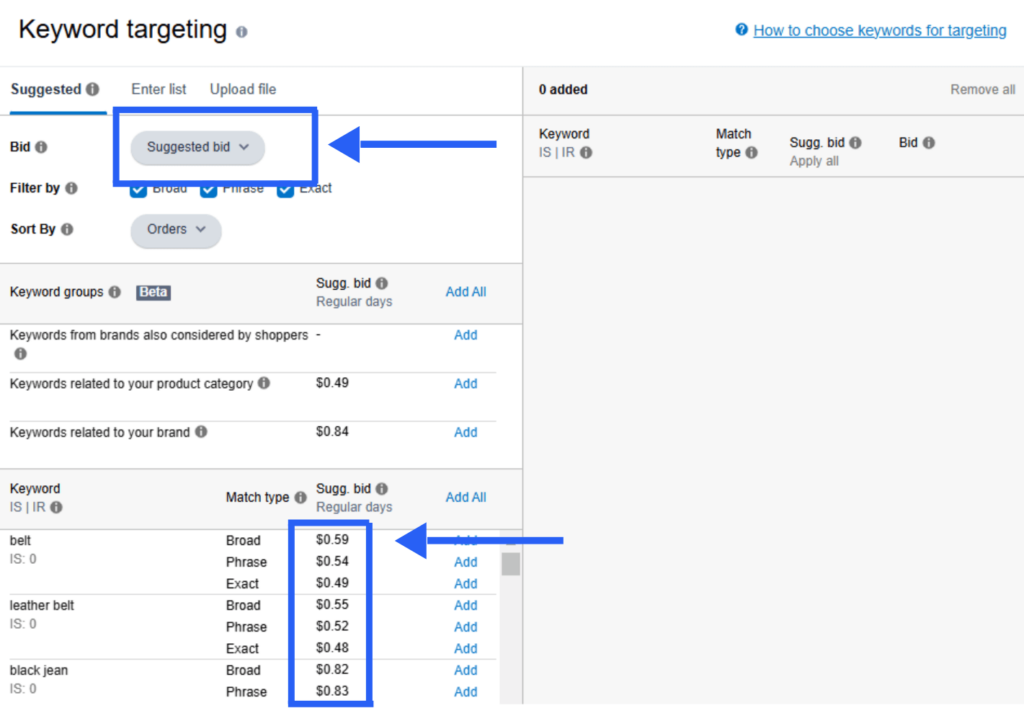
Task: Click info icon next to Match type in right panel
Action: (x=751, y=153)
